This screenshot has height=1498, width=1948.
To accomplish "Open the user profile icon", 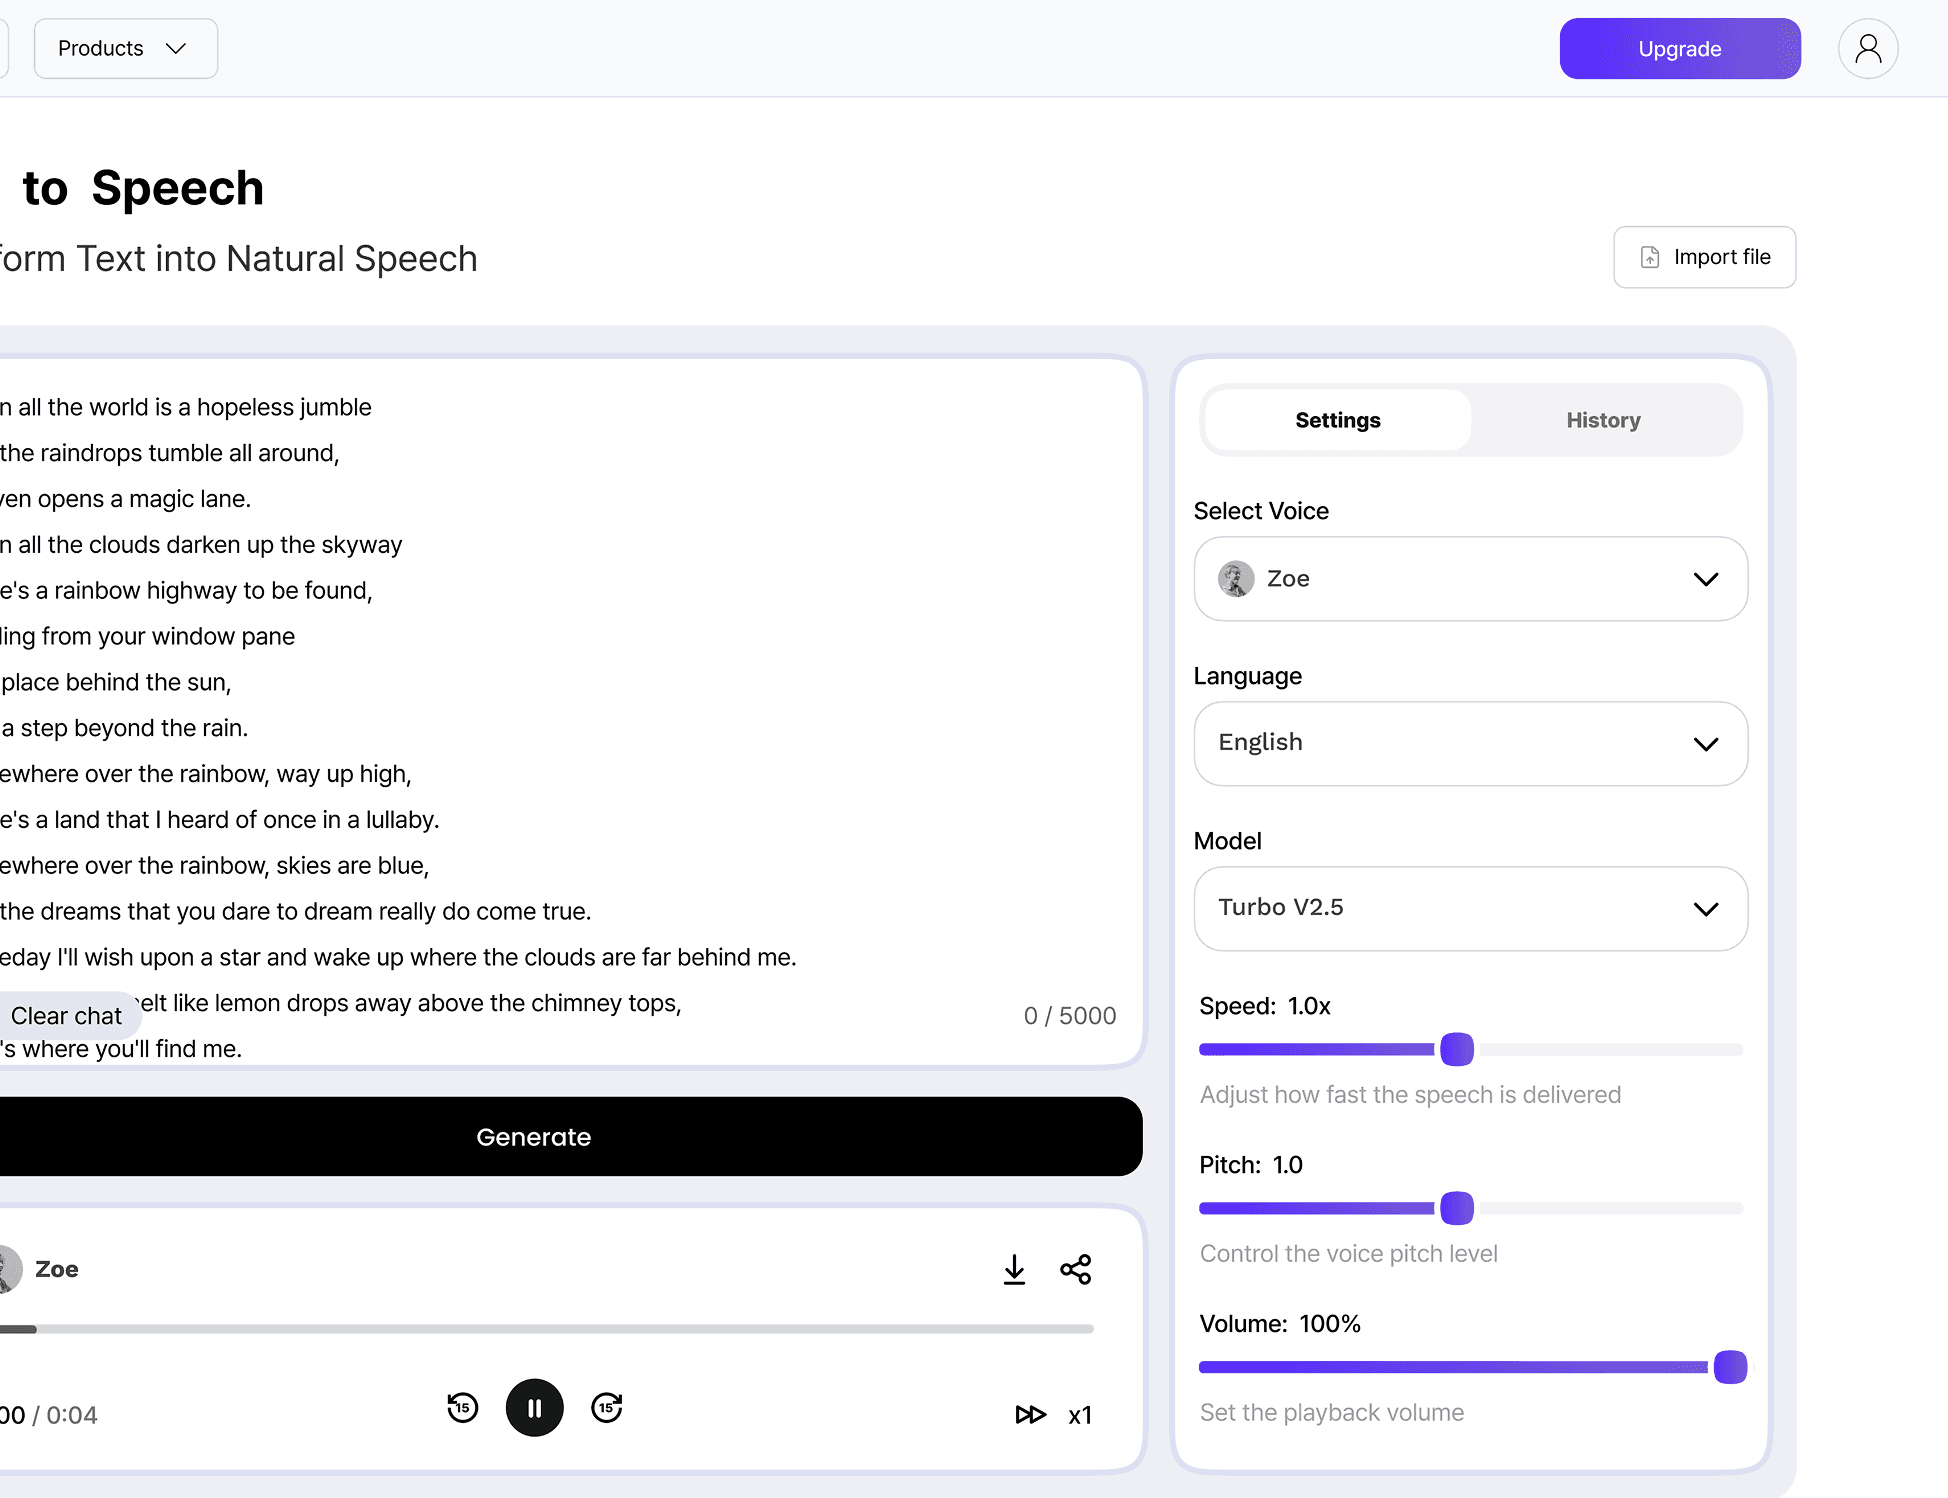I will [1867, 48].
